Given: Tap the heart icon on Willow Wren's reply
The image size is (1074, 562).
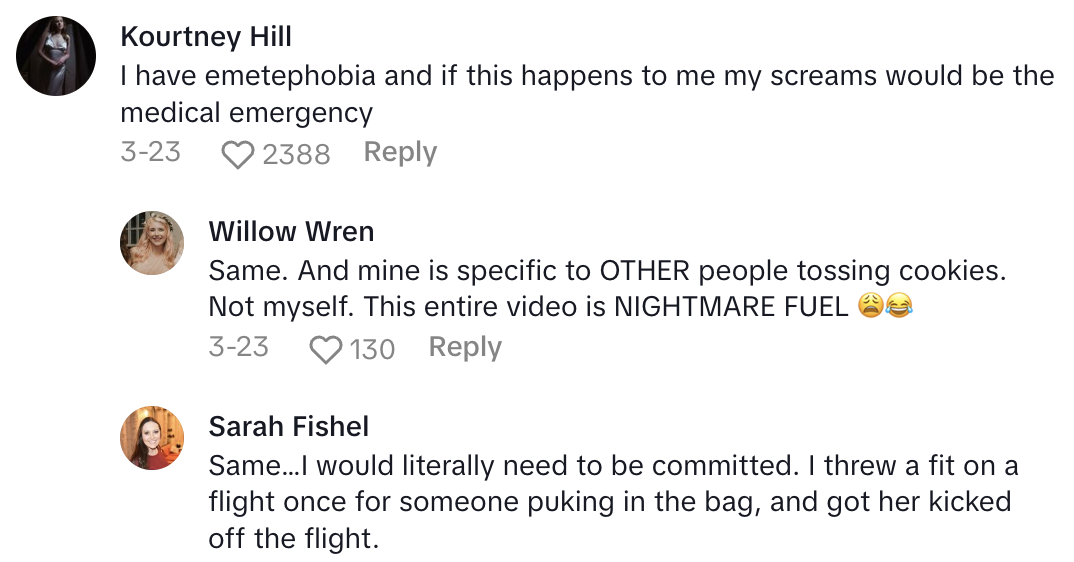Looking at the screenshot, I should tap(325, 349).
